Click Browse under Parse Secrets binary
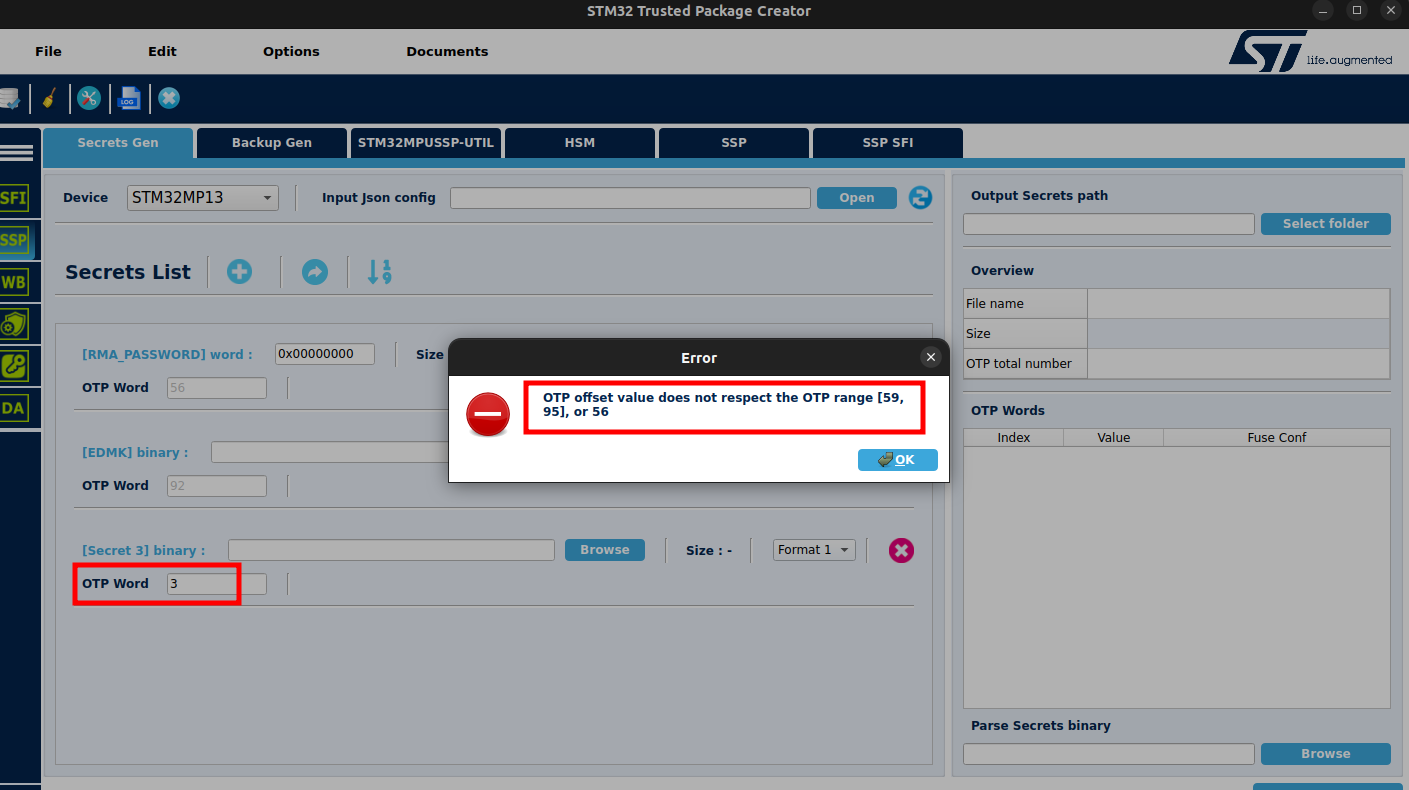 tap(1325, 753)
